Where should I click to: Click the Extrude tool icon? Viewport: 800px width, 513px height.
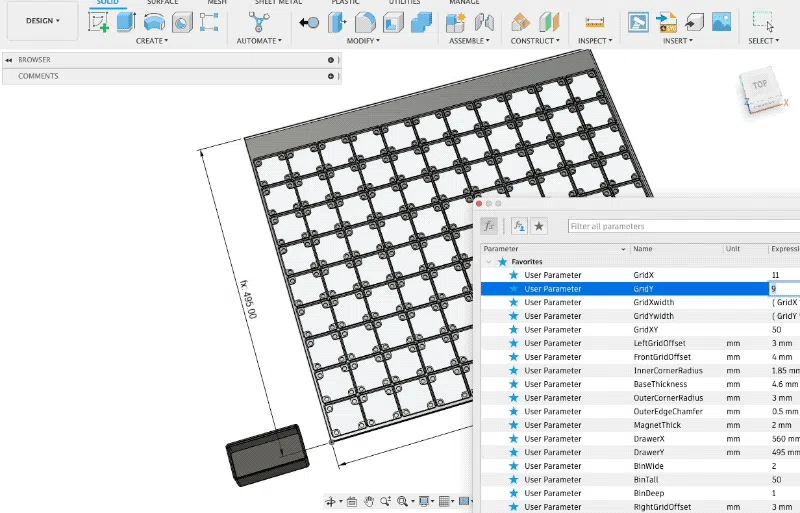[126, 21]
